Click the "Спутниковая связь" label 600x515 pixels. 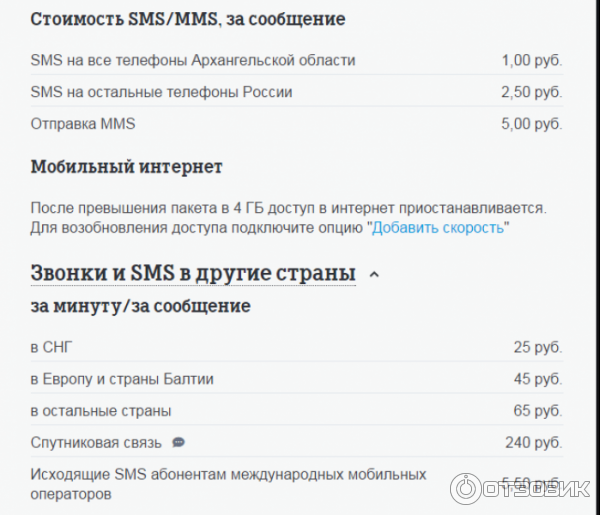tap(97, 442)
